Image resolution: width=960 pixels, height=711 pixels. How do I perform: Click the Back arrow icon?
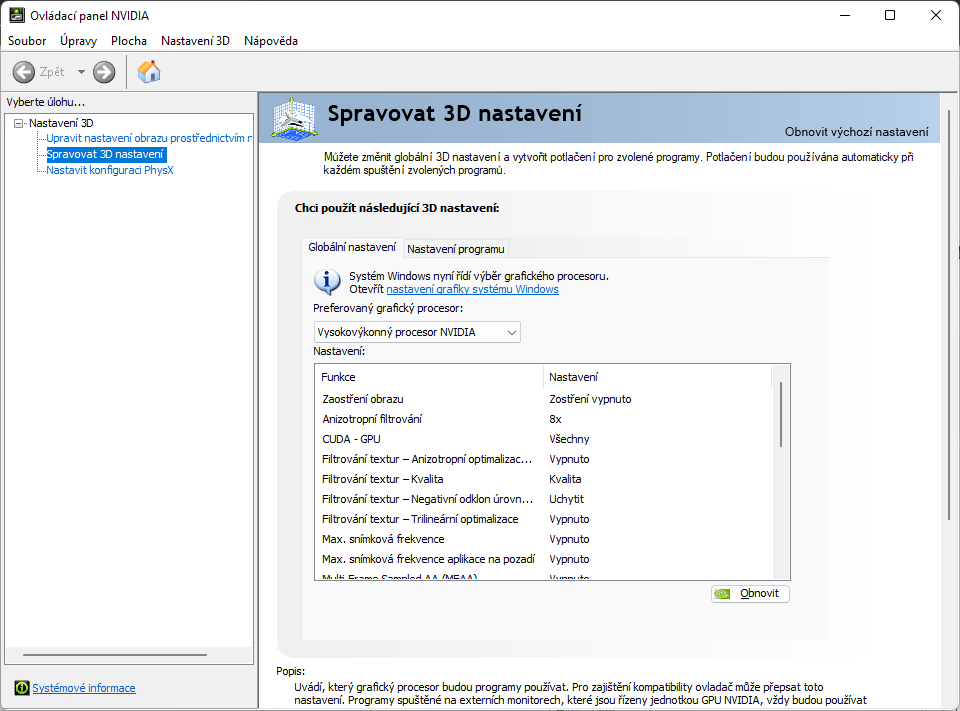pyautogui.click(x=24, y=72)
